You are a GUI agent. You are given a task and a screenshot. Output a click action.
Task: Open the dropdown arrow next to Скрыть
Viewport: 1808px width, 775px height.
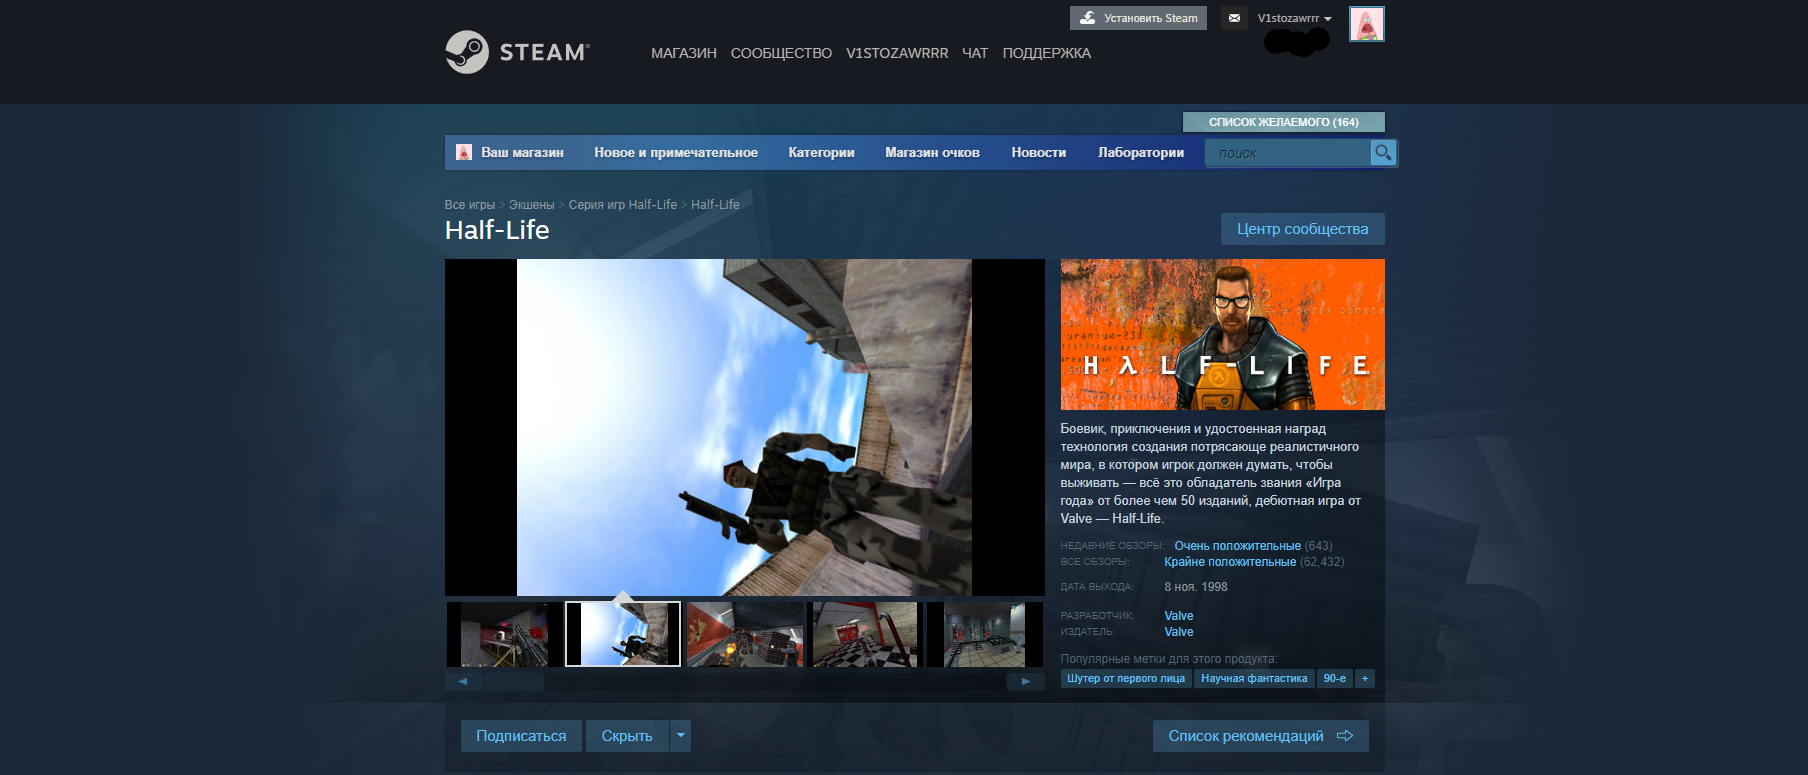coord(680,736)
